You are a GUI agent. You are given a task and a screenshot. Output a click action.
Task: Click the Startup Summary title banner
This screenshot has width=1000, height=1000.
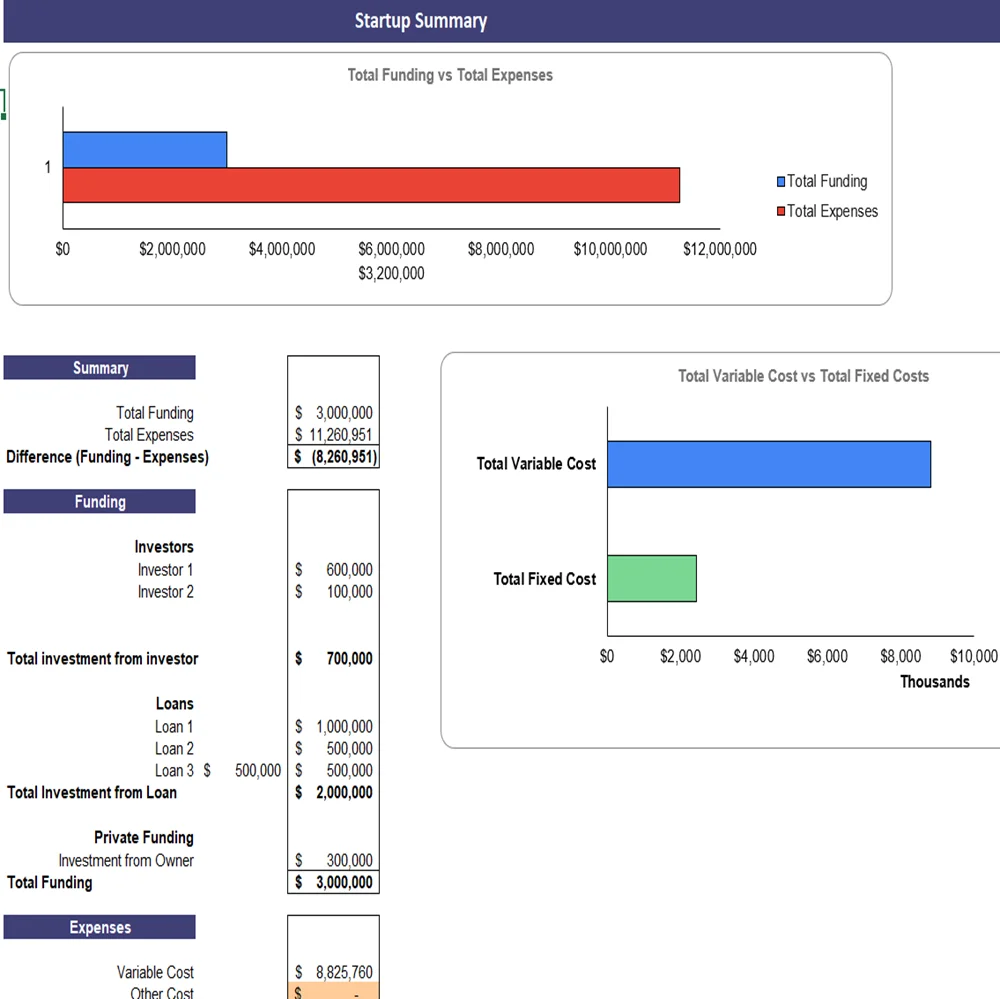point(420,21)
